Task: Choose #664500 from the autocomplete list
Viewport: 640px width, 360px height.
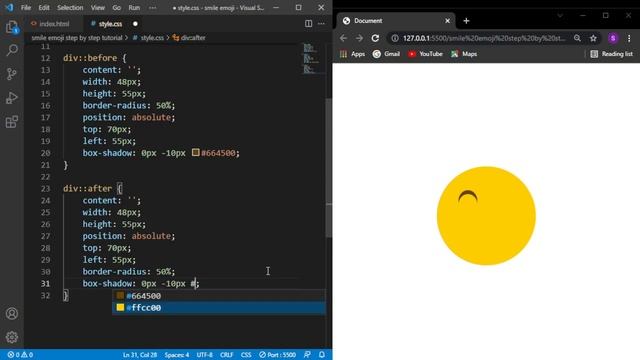Action: pos(219,296)
